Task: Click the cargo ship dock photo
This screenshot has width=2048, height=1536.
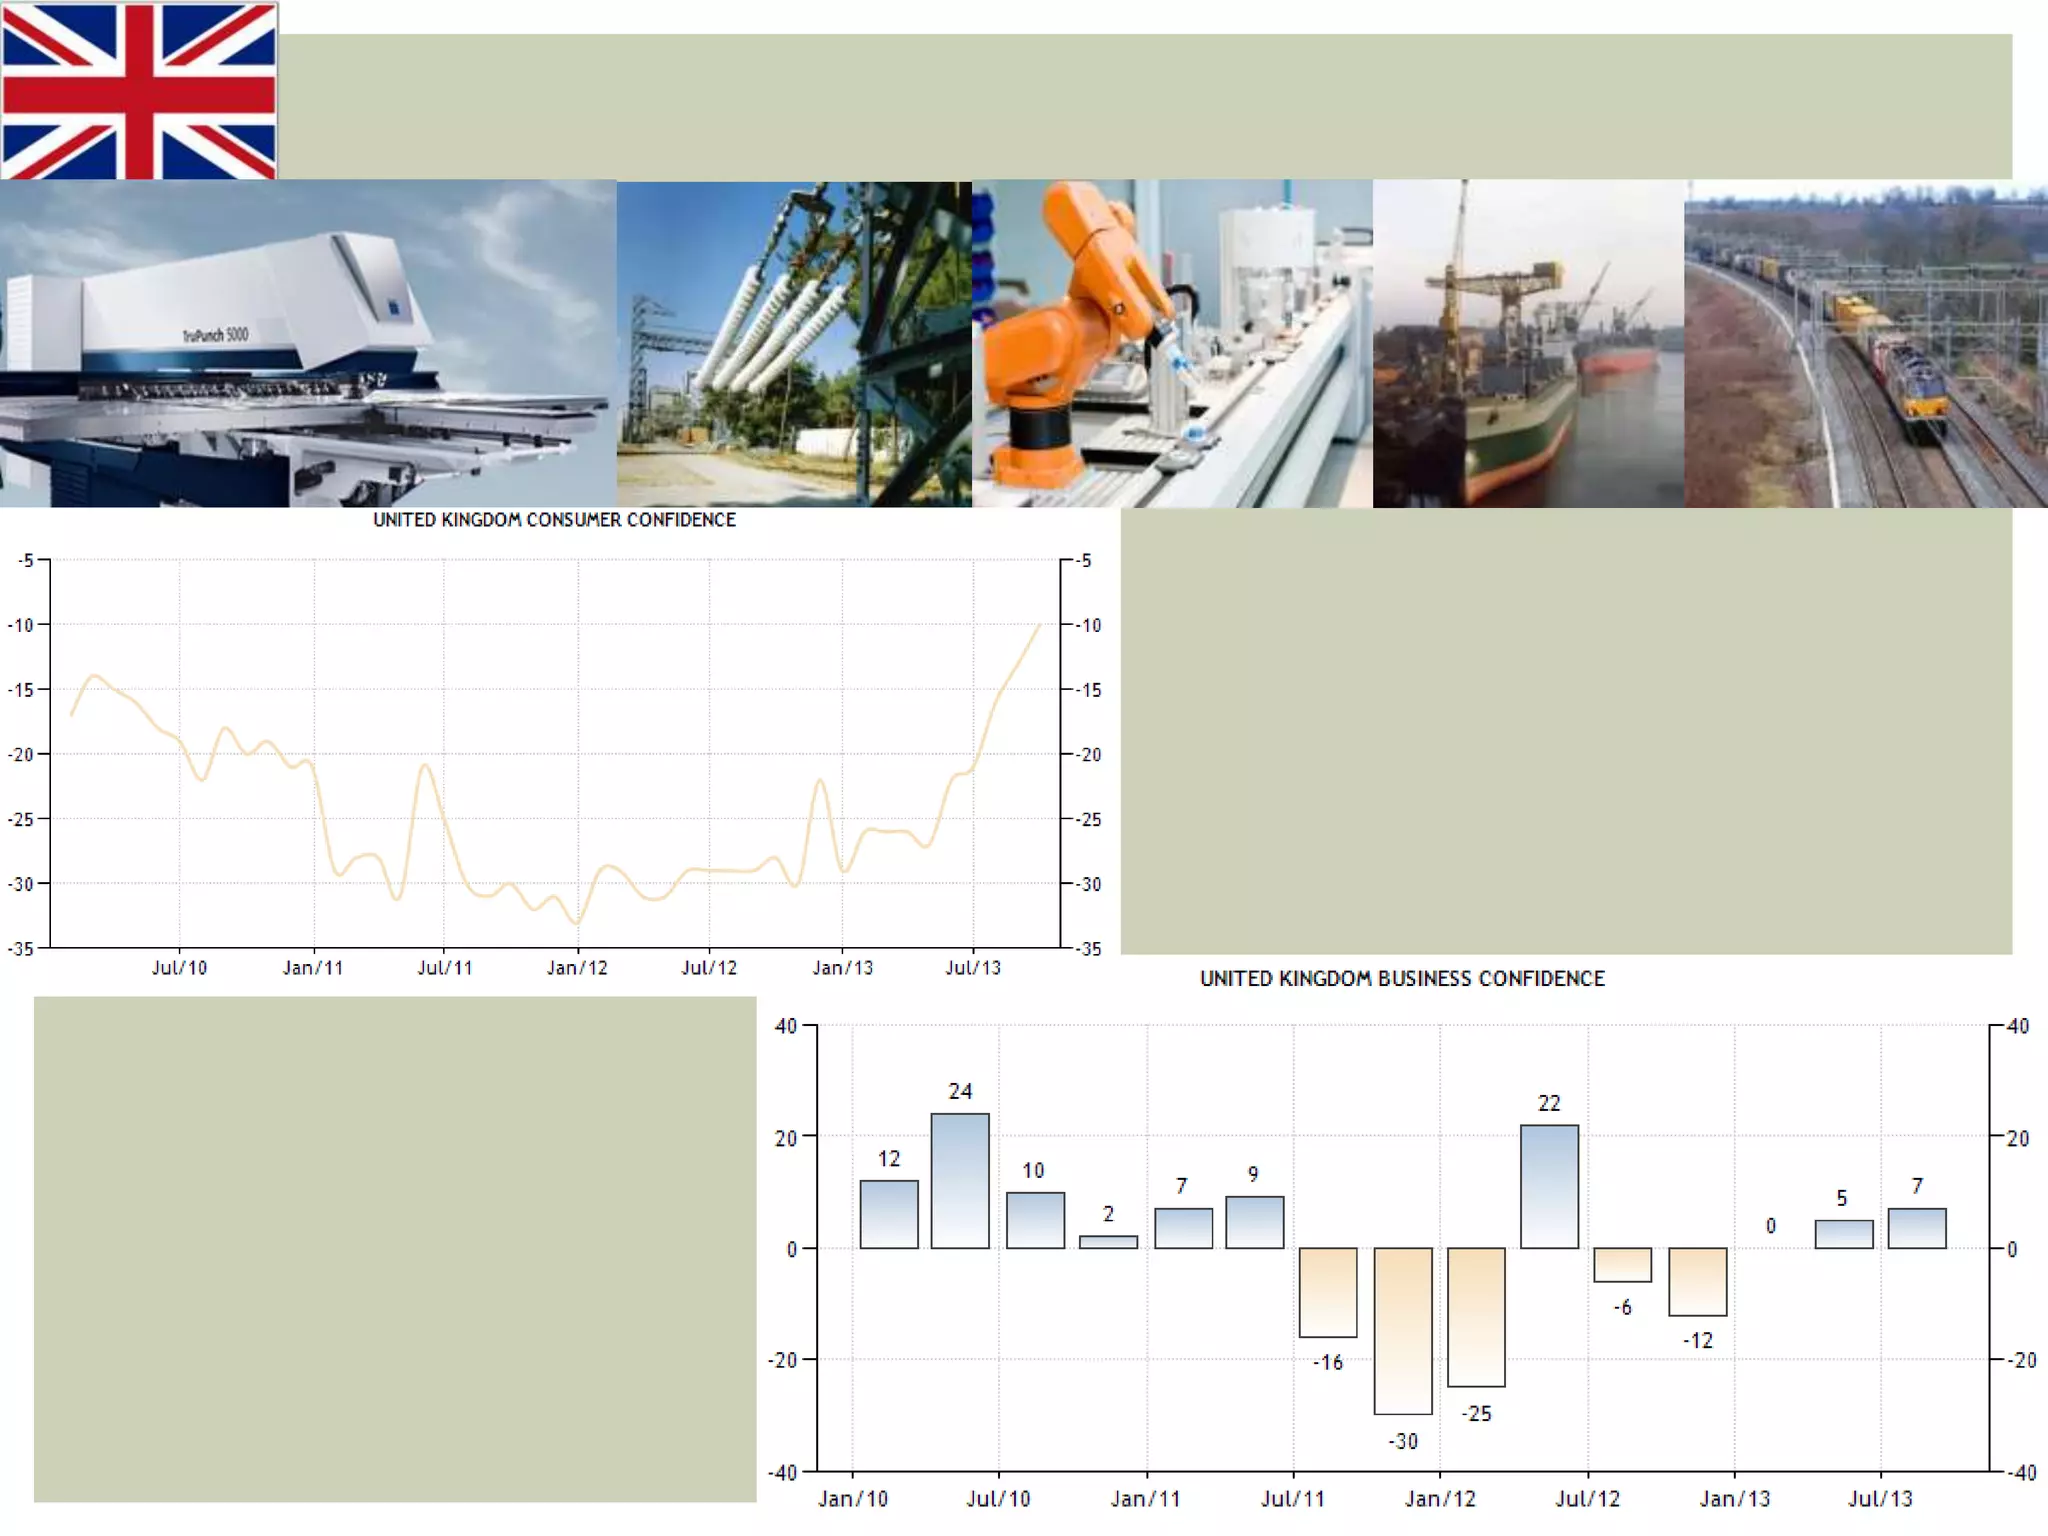Action: tap(1527, 343)
